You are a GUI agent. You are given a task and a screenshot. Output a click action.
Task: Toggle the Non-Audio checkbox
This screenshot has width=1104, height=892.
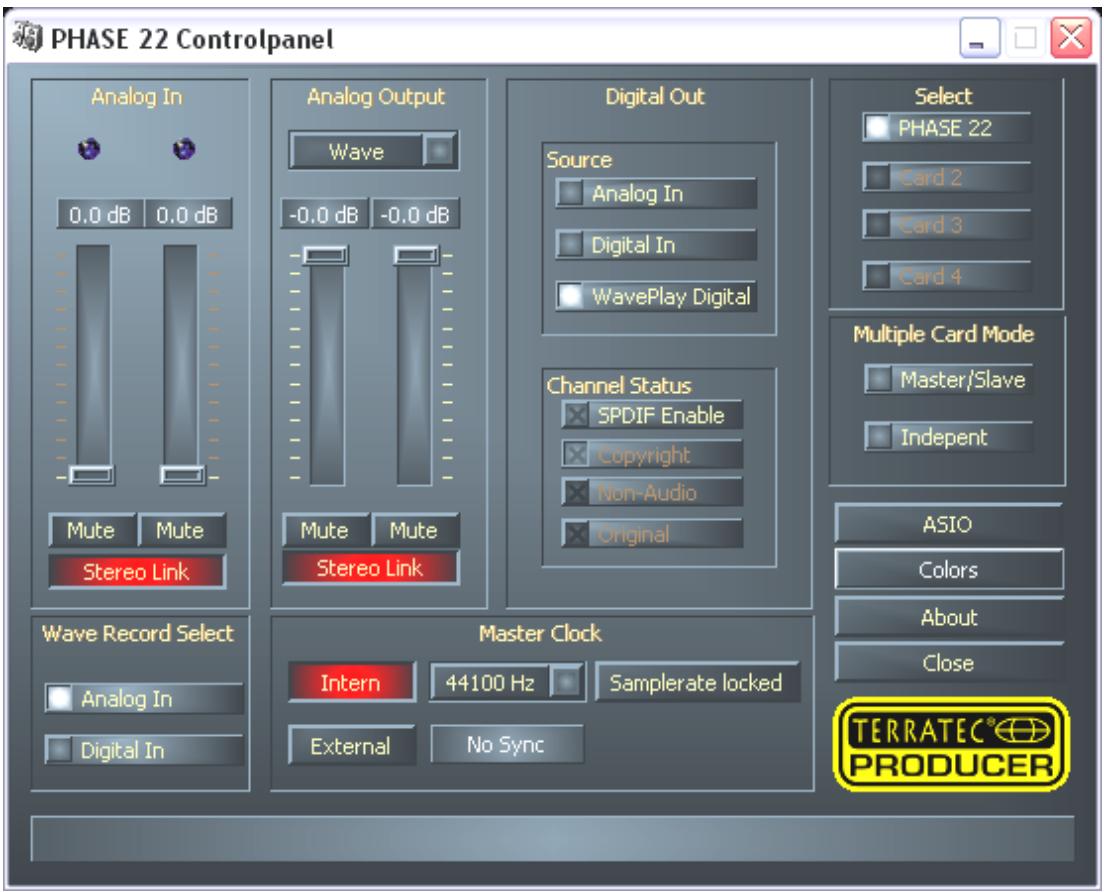(652, 492)
